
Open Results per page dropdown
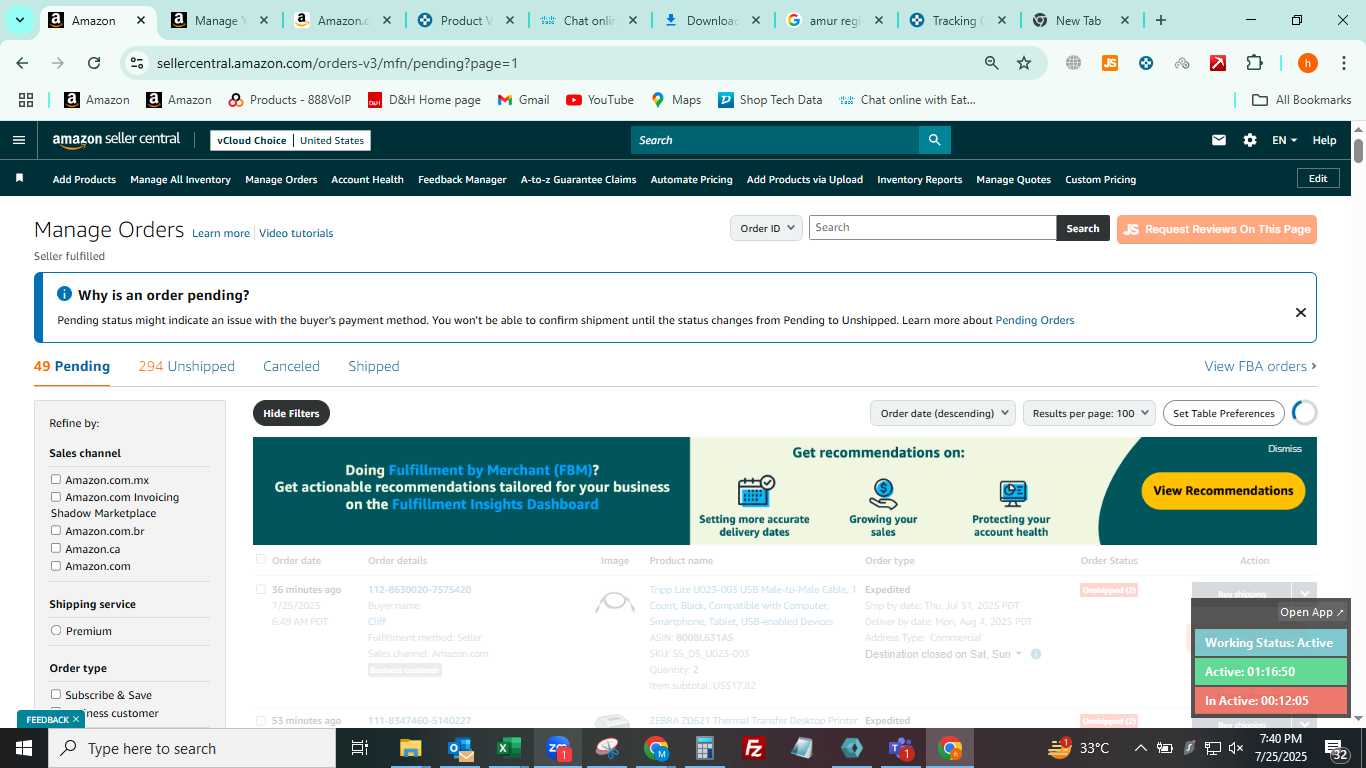tap(1089, 413)
